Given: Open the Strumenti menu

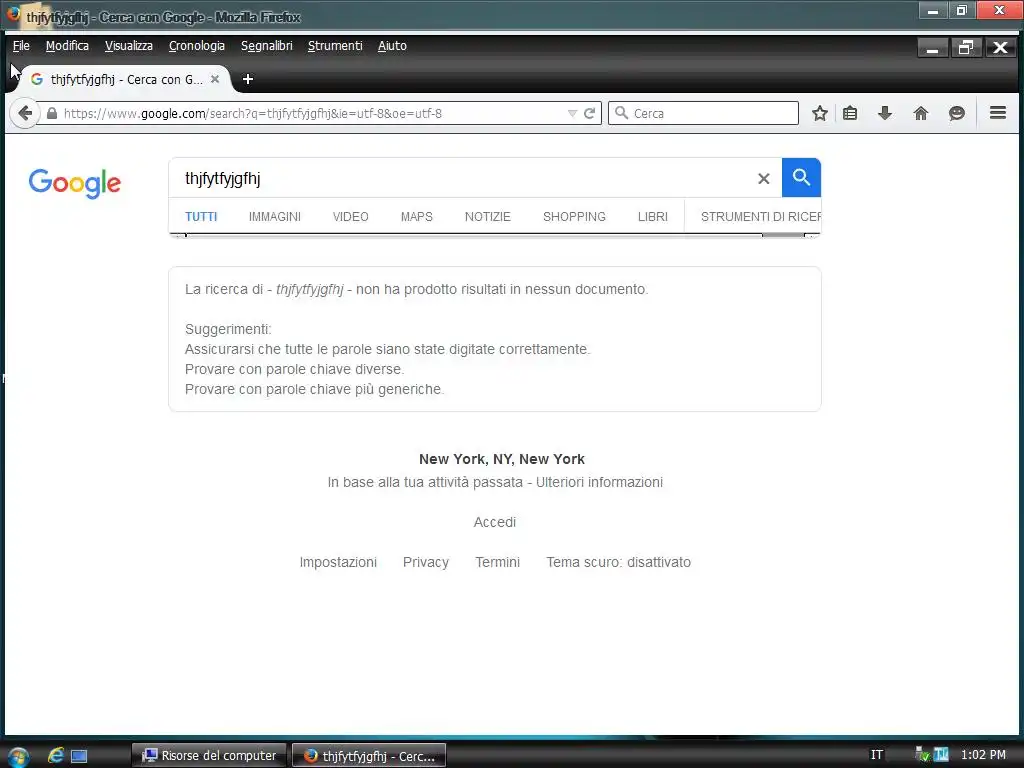Looking at the screenshot, I should pyautogui.click(x=335, y=46).
